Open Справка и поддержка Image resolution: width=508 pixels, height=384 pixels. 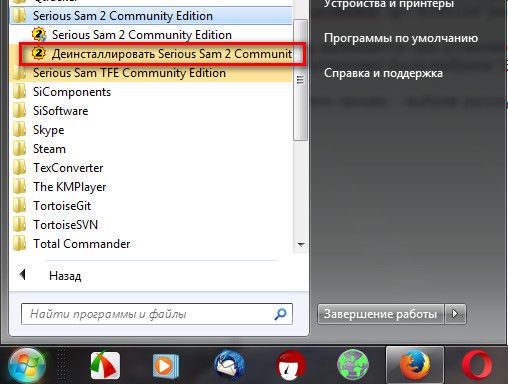pos(383,73)
